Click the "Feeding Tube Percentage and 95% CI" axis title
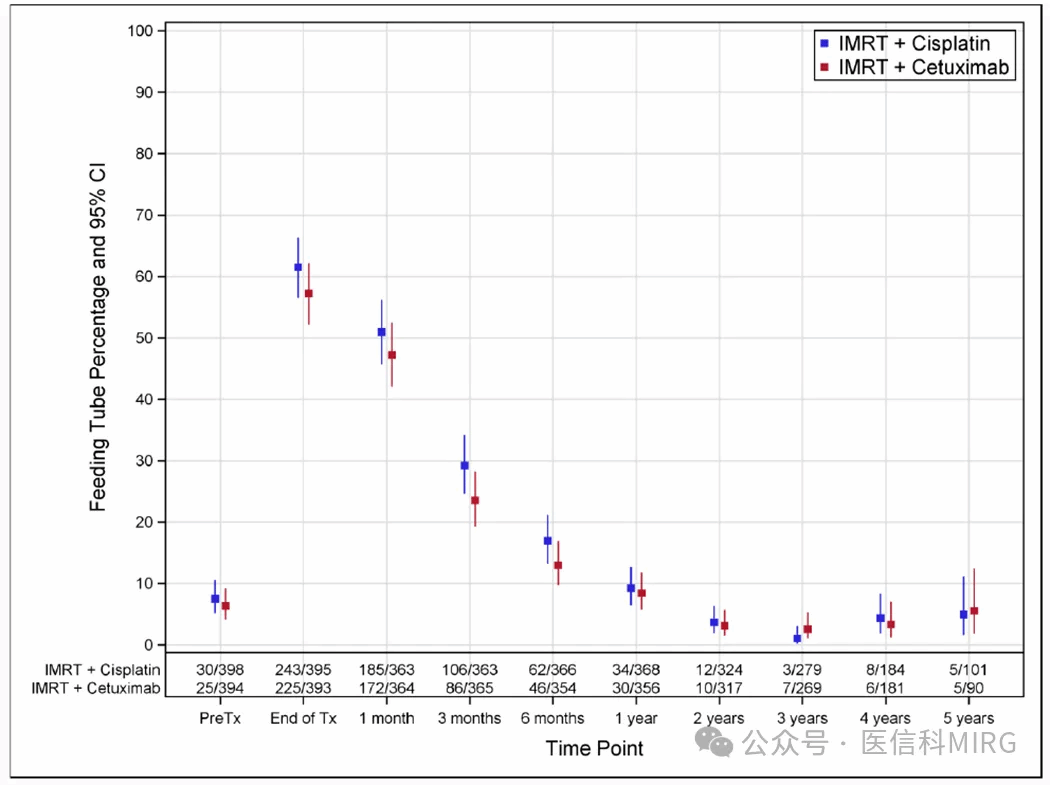Viewport: 1050px width, 785px height. tap(98, 340)
